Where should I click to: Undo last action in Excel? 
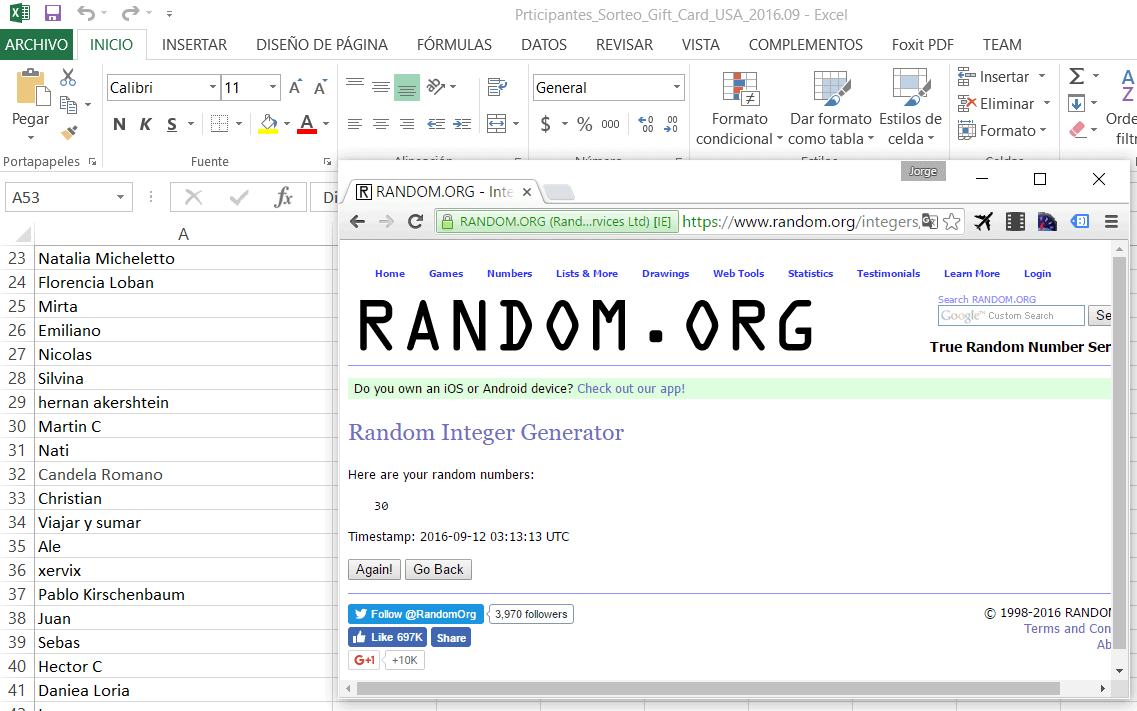pyautogui.click(x=86, y=13)
